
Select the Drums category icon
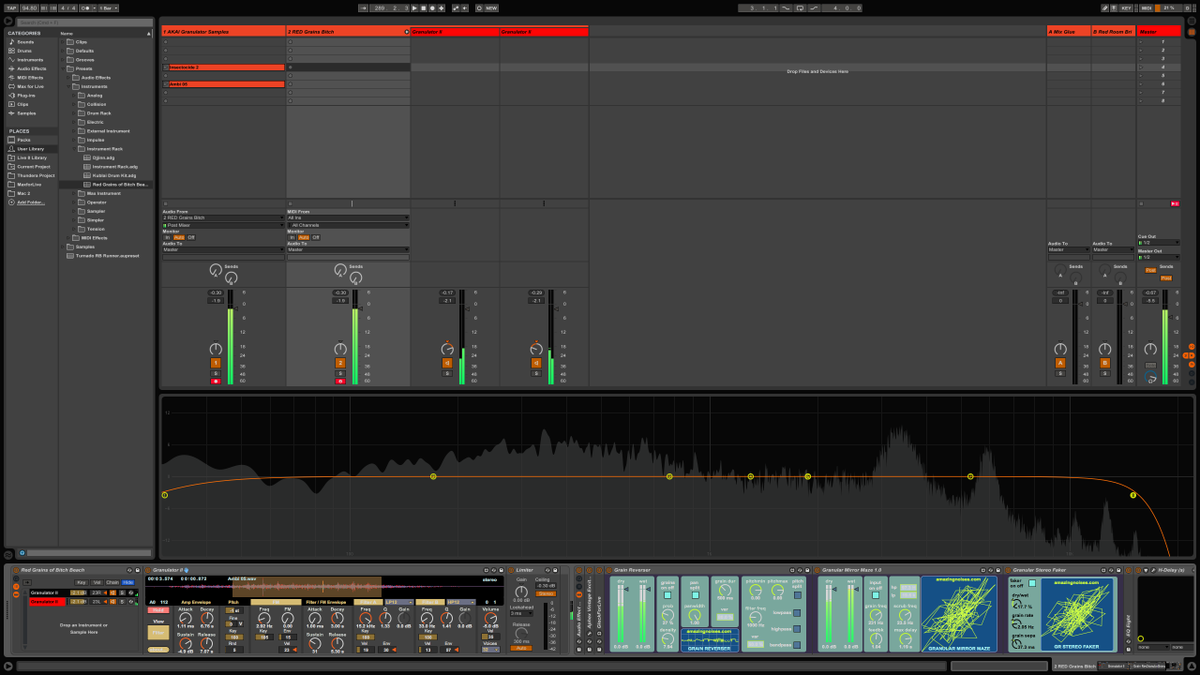coord(12,51)
